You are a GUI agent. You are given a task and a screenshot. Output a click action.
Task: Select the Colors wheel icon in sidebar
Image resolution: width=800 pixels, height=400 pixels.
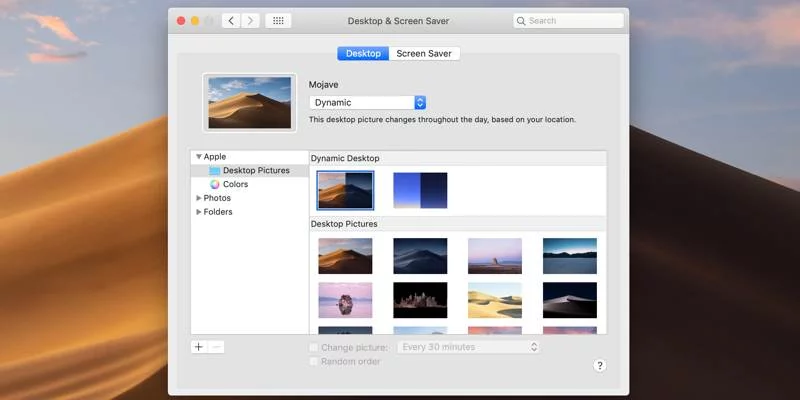click(x=215, y=184)
